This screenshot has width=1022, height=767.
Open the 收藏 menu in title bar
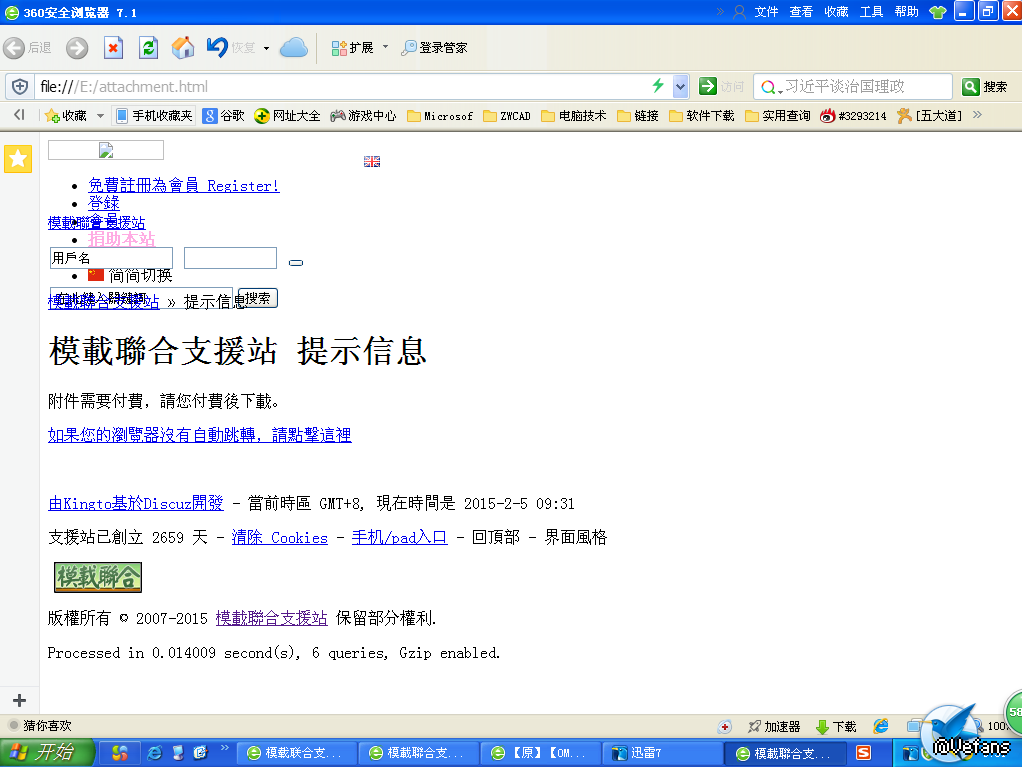tap(836, 12)
